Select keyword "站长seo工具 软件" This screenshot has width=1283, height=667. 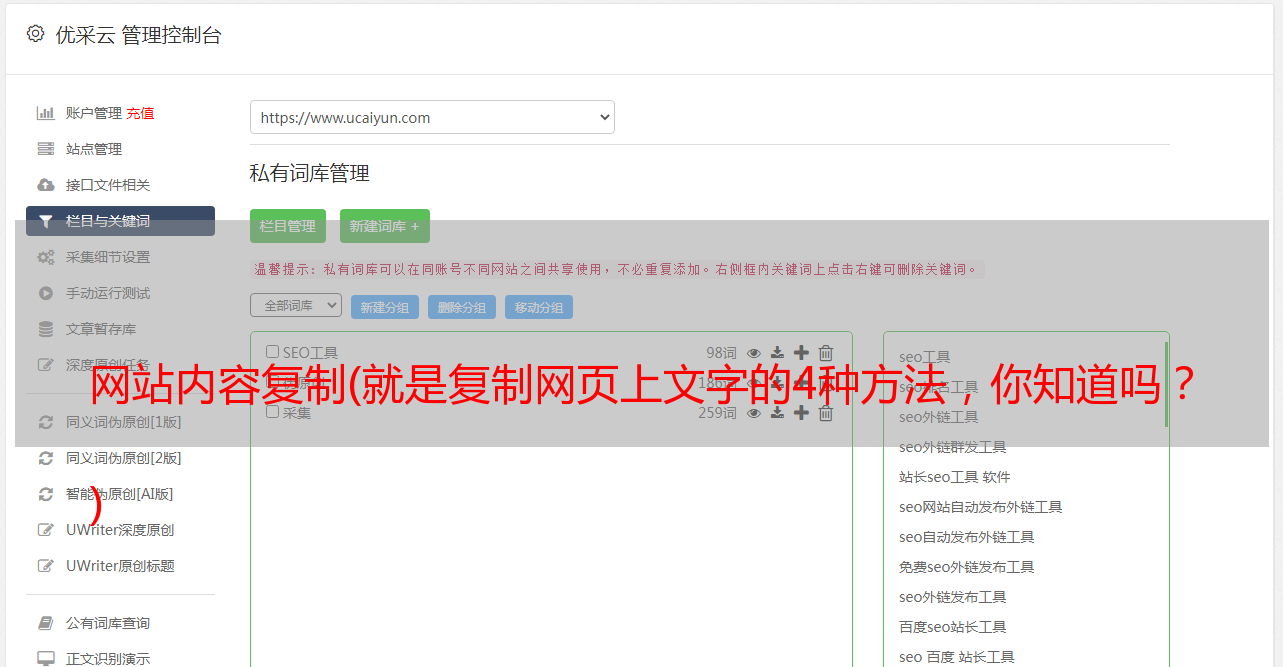click(x=955, y=477)
